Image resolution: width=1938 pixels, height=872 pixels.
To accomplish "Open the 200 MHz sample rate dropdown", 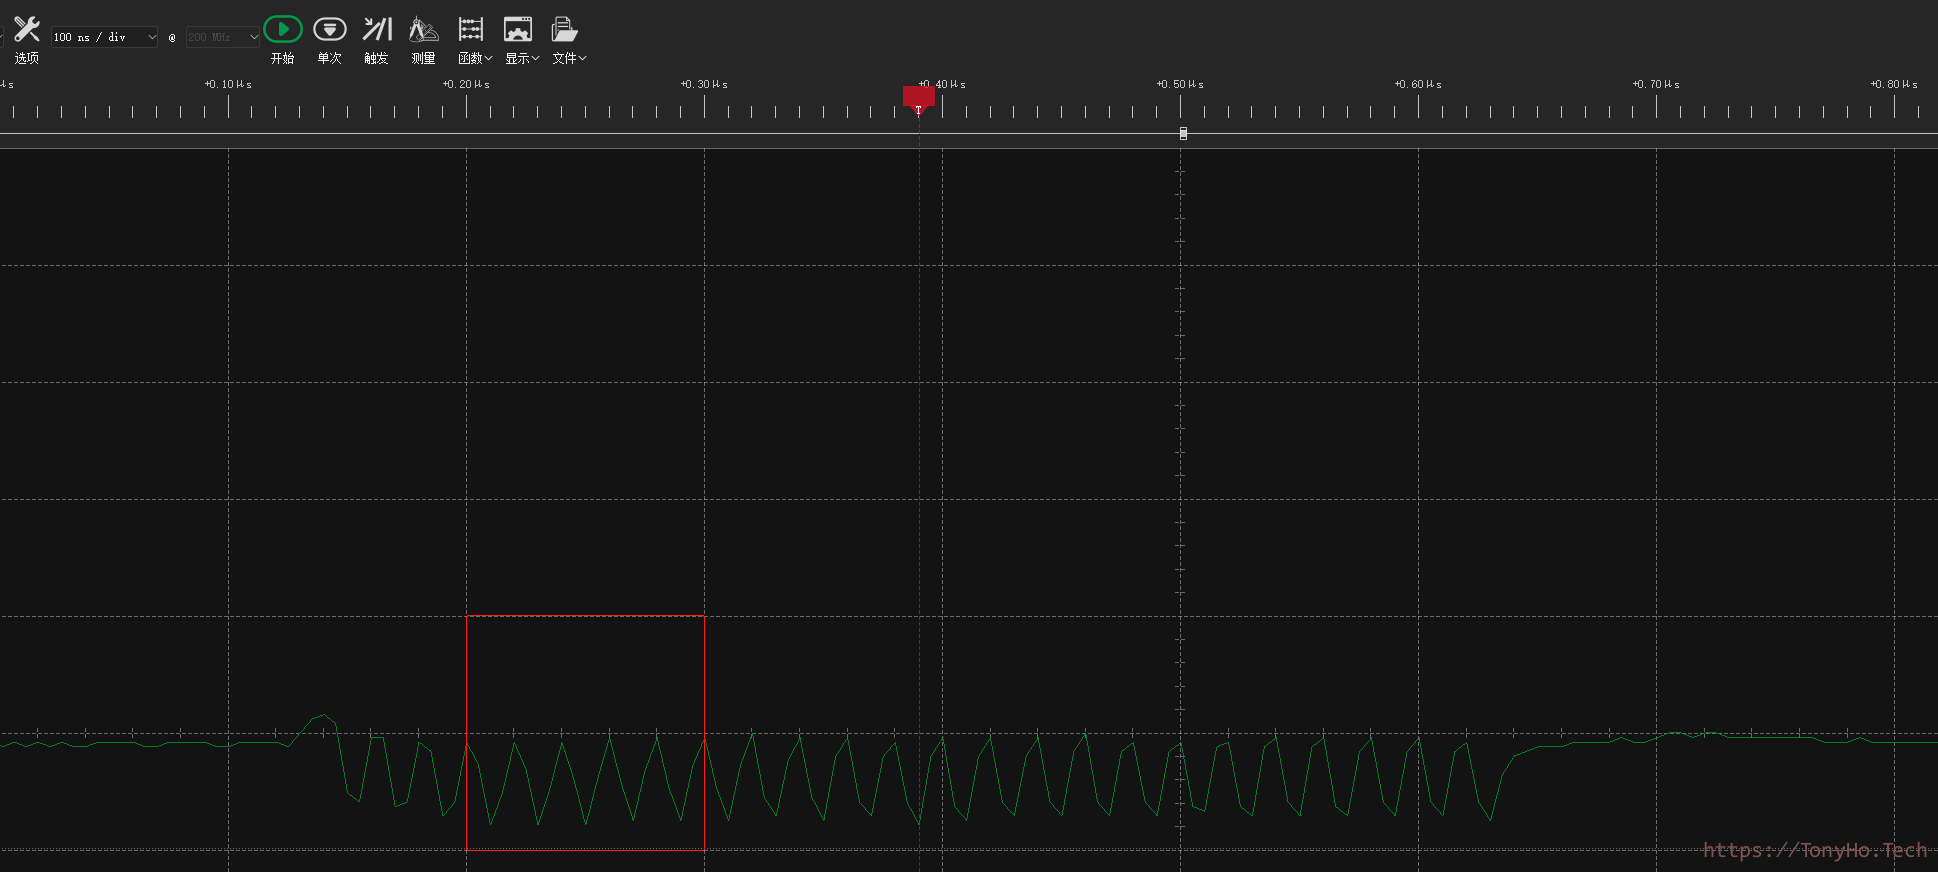I will pyautogui.click(x=222, y=37).
